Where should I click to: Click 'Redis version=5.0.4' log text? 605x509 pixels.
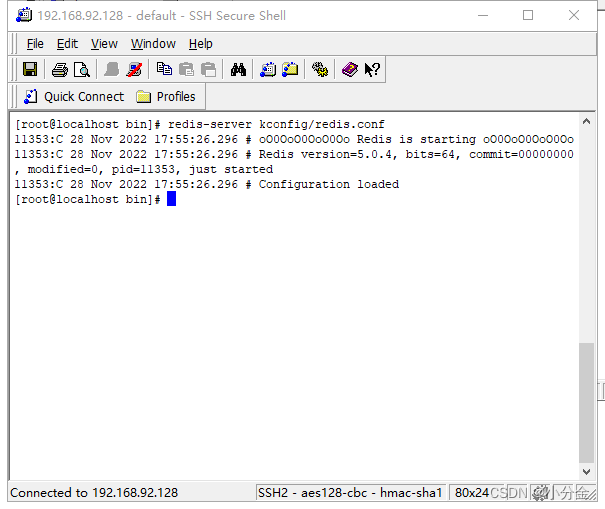(328, 154)
